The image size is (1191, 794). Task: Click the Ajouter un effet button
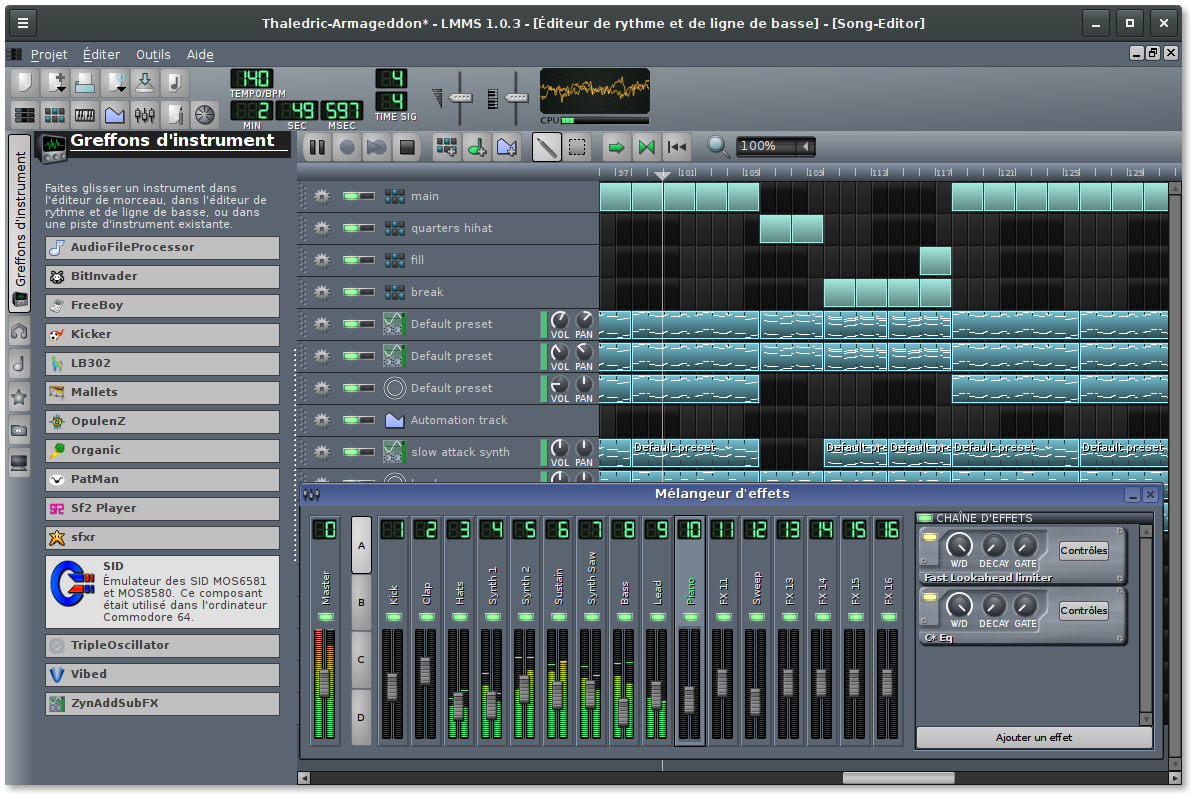pos(1034,738)
